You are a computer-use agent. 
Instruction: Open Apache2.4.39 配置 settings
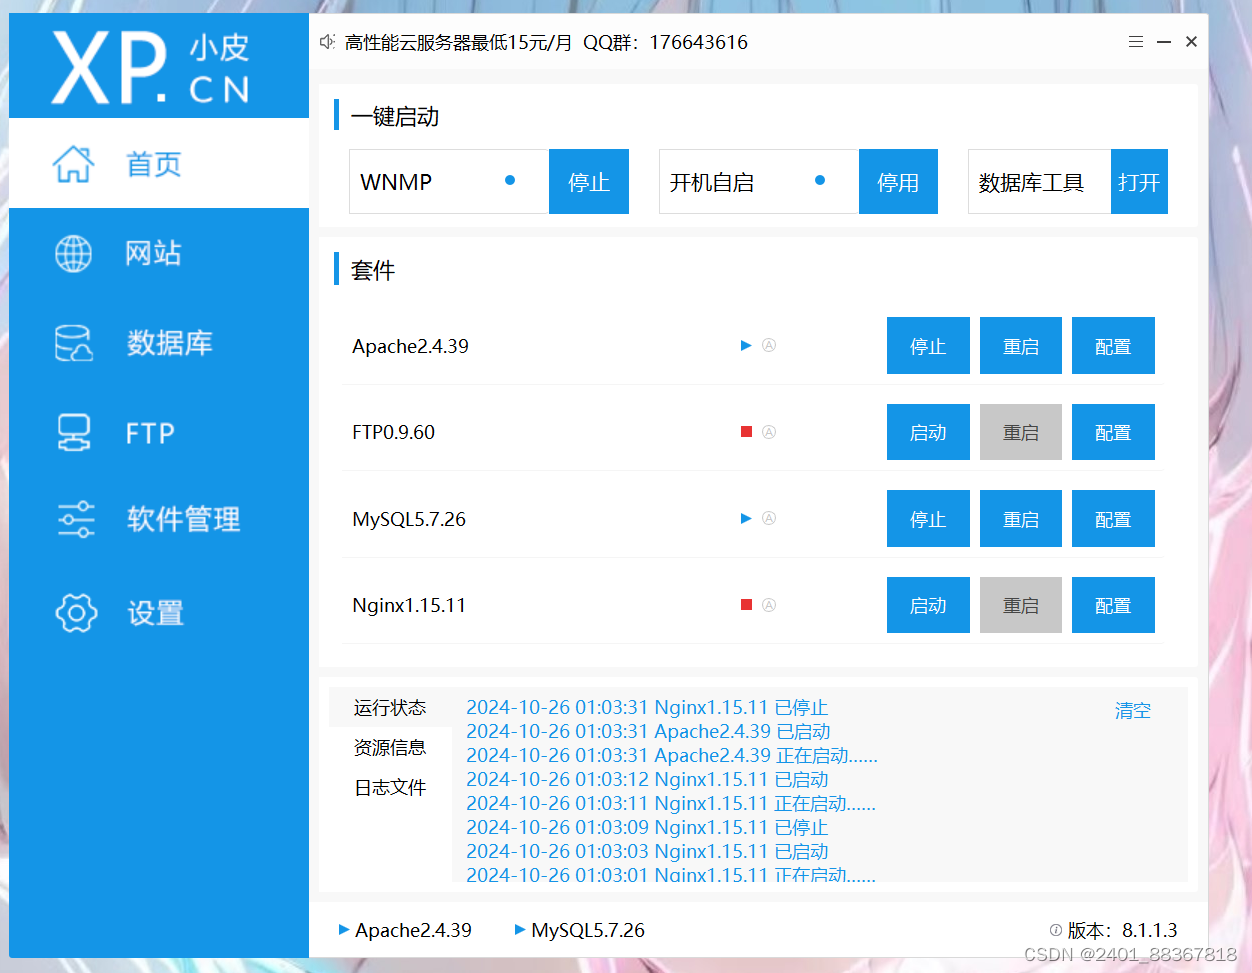click(x=1113, y=346)
